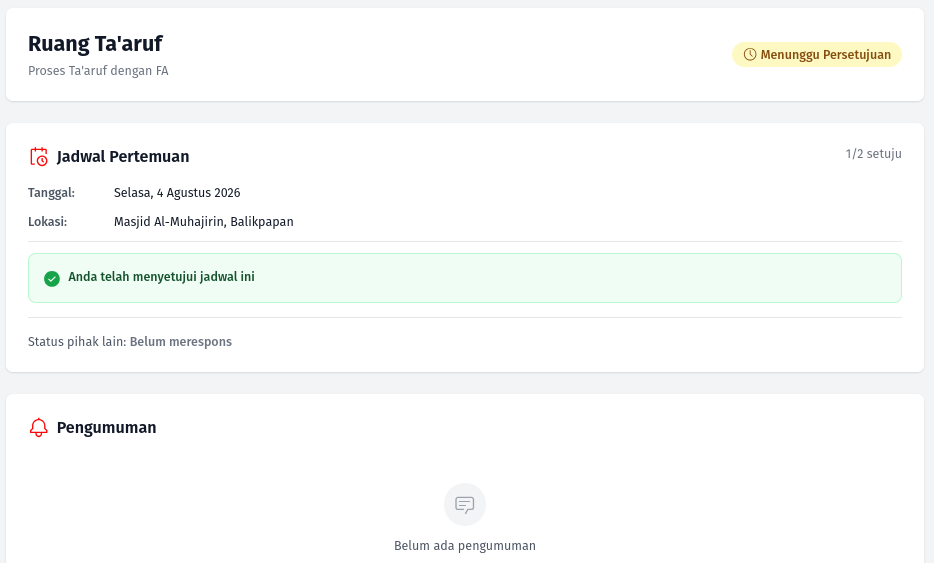Click the empty message bubble icon

465,505
